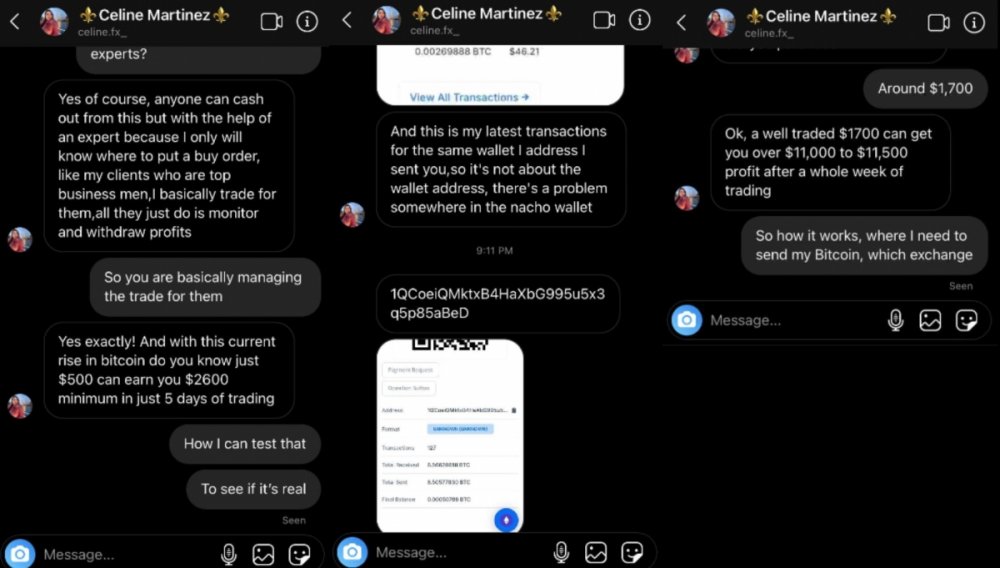The image size is (1000, 568).
Task: Open gallery icon in right message bar
Action: 930,320
